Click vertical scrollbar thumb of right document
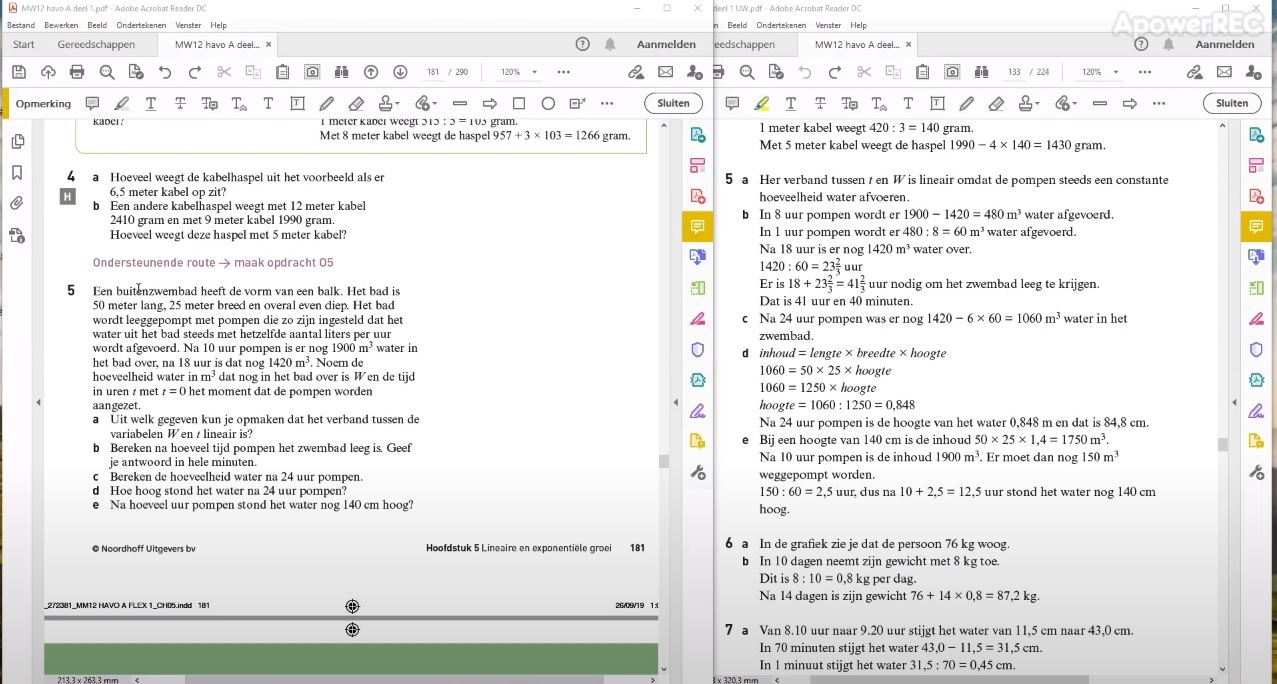The width and height of the screenshot is (1277, 684). [x=1223, y=445]
